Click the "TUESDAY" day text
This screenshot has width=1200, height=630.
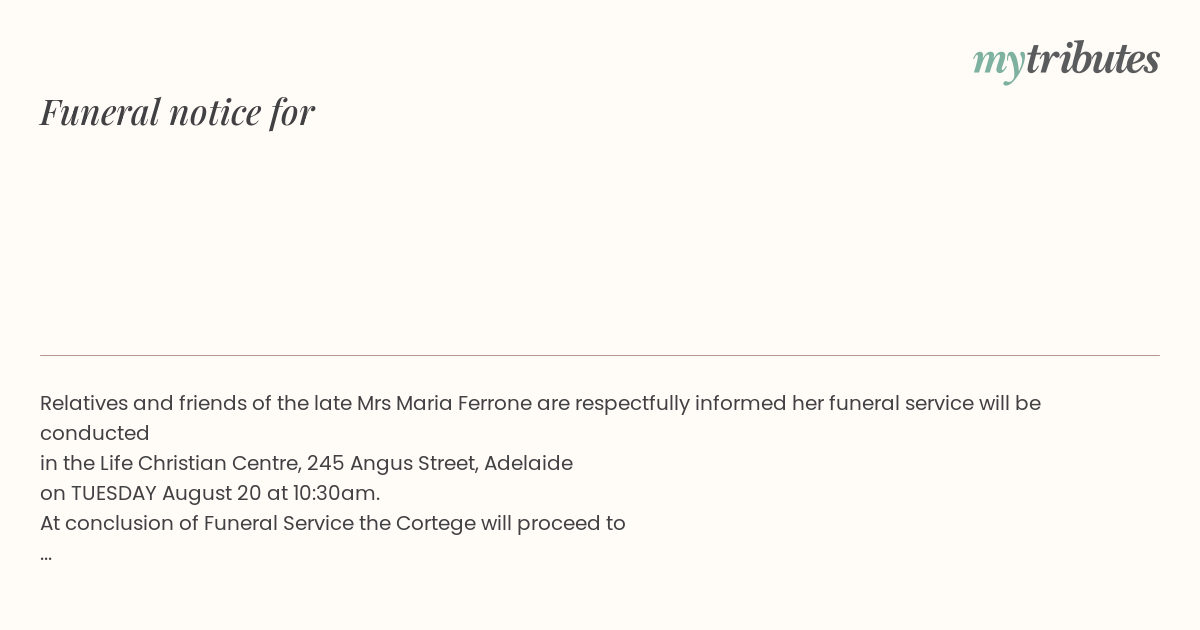coord(113,493)
